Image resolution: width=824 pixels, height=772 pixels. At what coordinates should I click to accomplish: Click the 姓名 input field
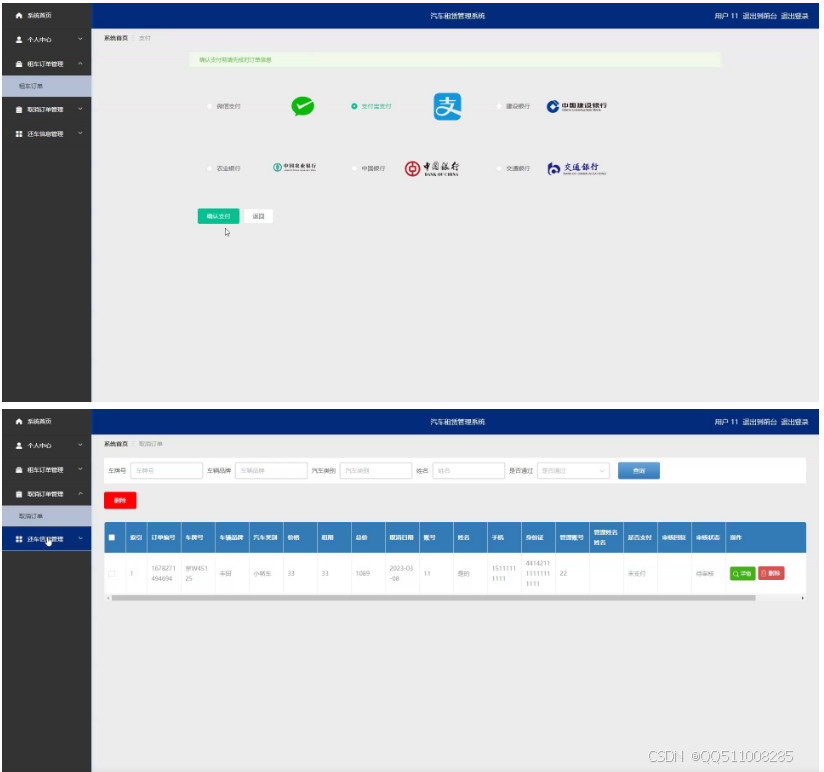coord(468,471)
